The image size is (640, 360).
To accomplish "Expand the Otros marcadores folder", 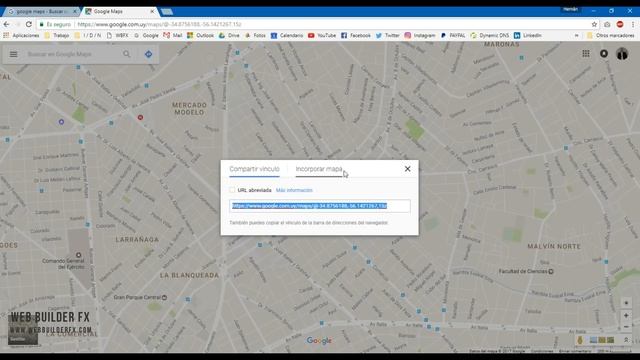I will coord(610,36).
